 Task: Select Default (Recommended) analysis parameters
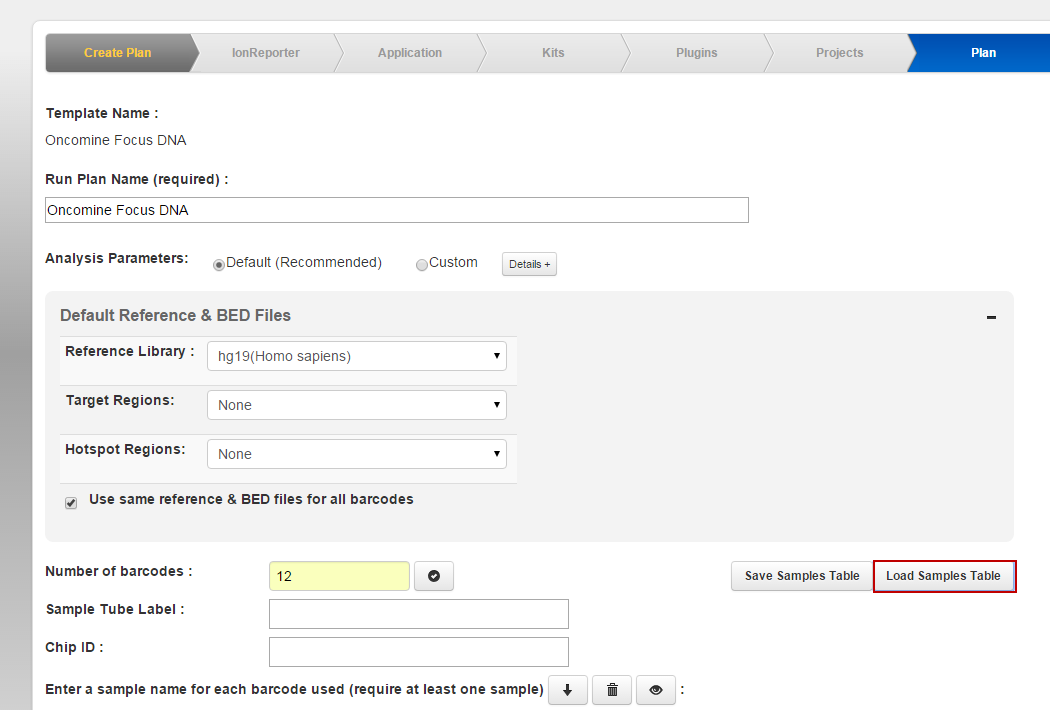[x=218, y=265]
